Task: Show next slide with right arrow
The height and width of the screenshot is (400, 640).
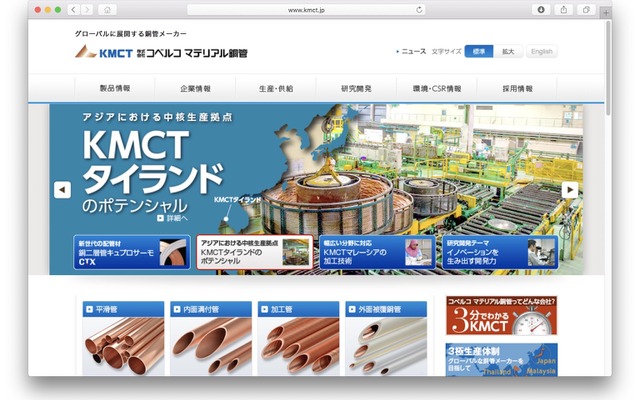Action: (x=570, y=190)
